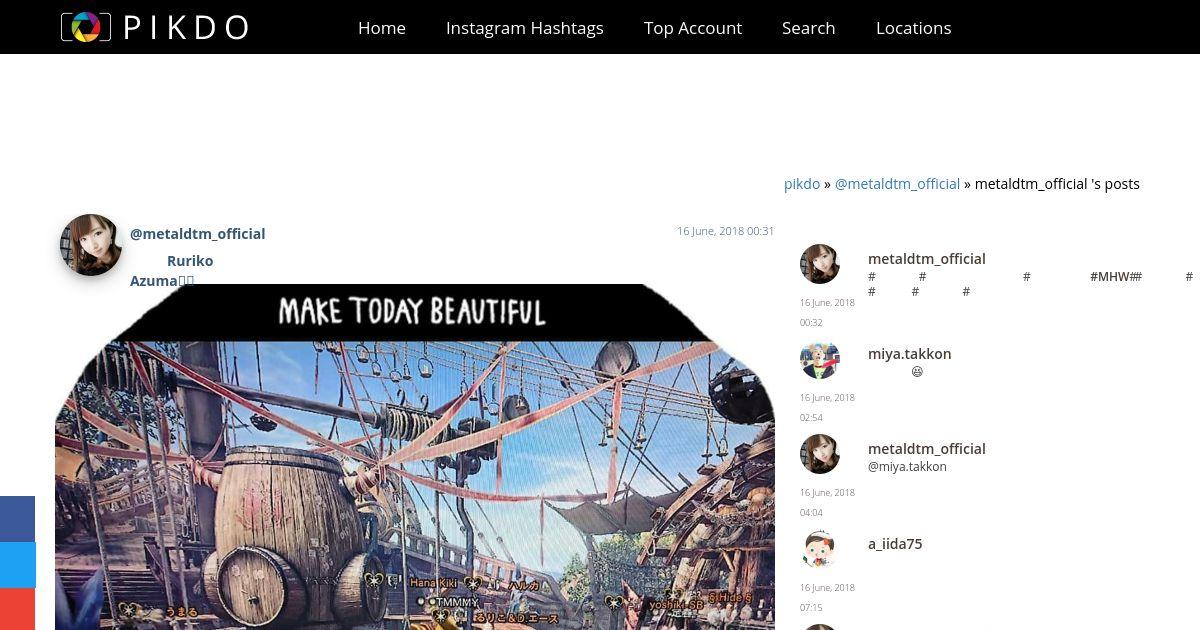Open Instagram Hashtags page
Viewport: 1200px width, 630px height.
[525, 28]
